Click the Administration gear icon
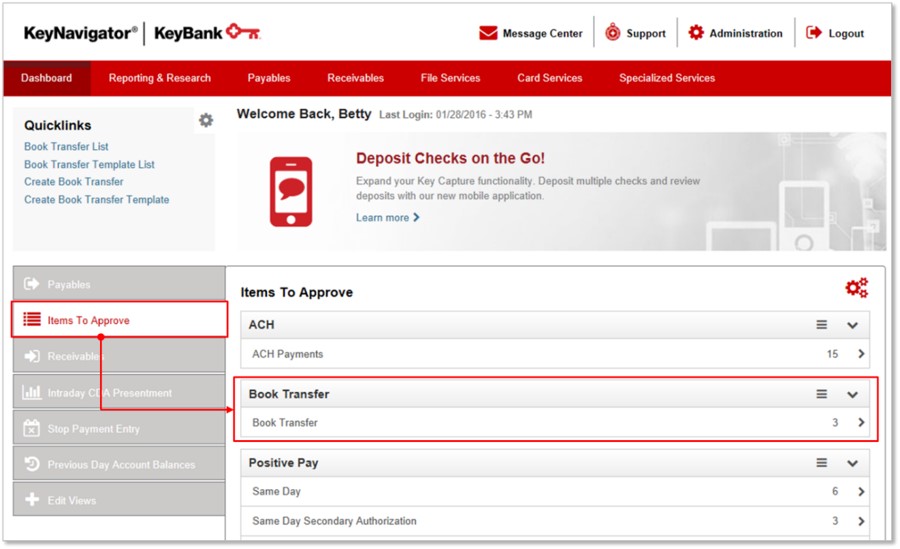The image size is (900, 549). coord(696,33)
